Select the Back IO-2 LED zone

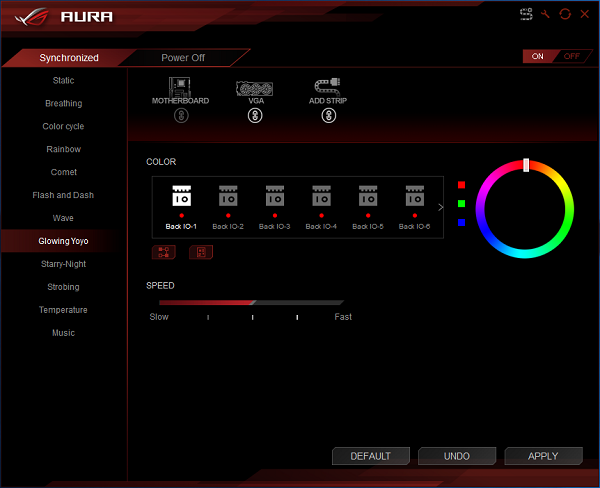tap(228, 207)
